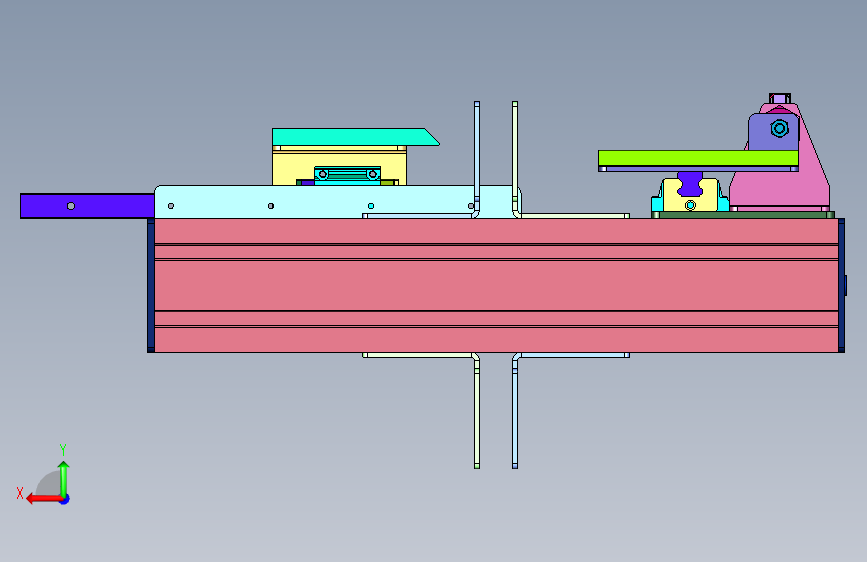Select the large pink extrusion profile body

tap(496, 285)
